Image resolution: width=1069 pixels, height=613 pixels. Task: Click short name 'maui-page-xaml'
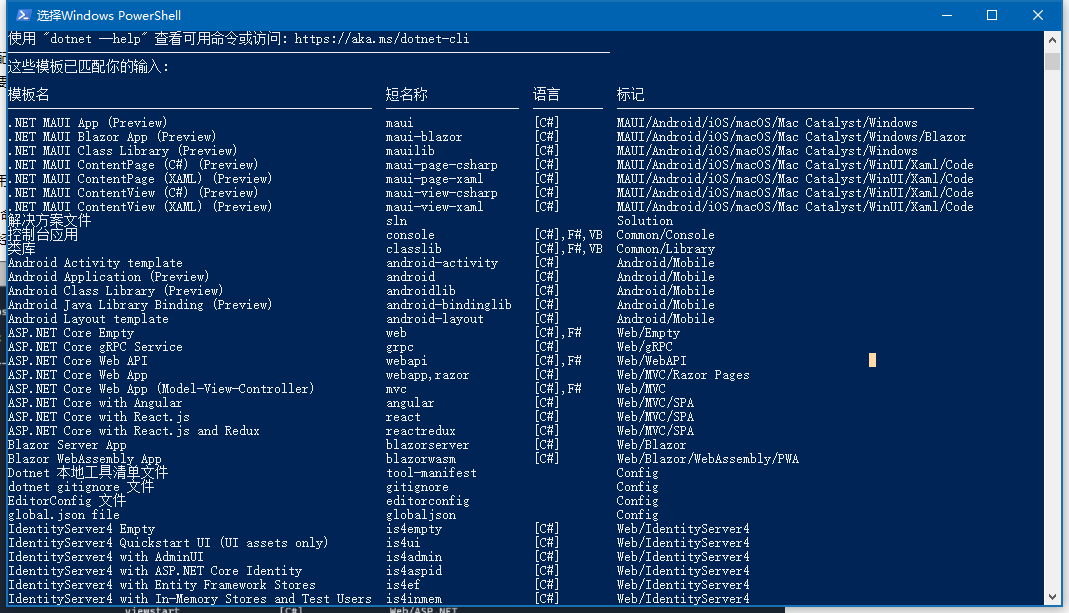click(434, 179)
